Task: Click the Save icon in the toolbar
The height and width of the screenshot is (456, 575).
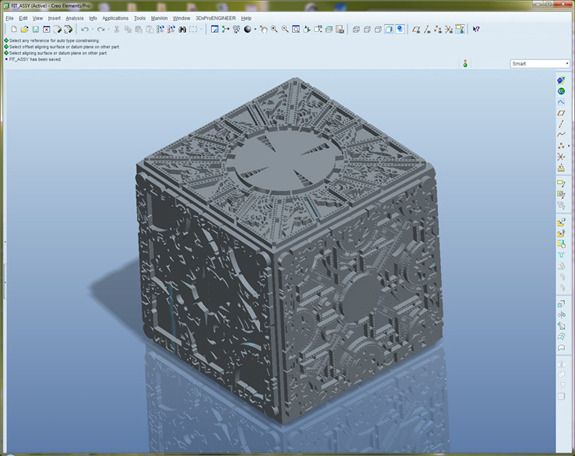Action: [36, 29]
